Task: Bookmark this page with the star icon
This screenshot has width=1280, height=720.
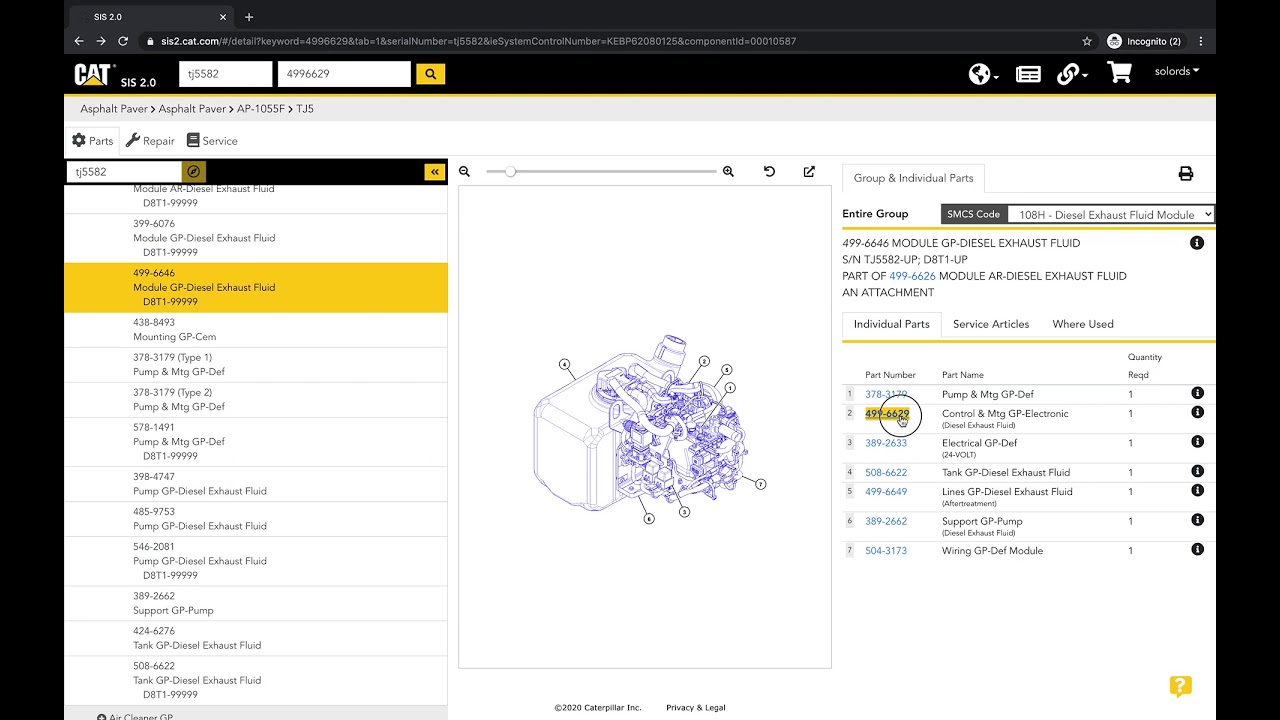Action: (x=1087, y=41)
